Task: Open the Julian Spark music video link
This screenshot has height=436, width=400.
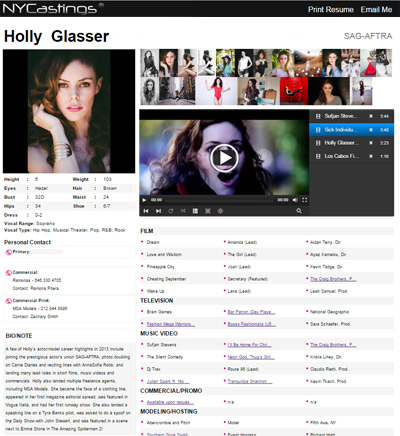Action: 168,381
